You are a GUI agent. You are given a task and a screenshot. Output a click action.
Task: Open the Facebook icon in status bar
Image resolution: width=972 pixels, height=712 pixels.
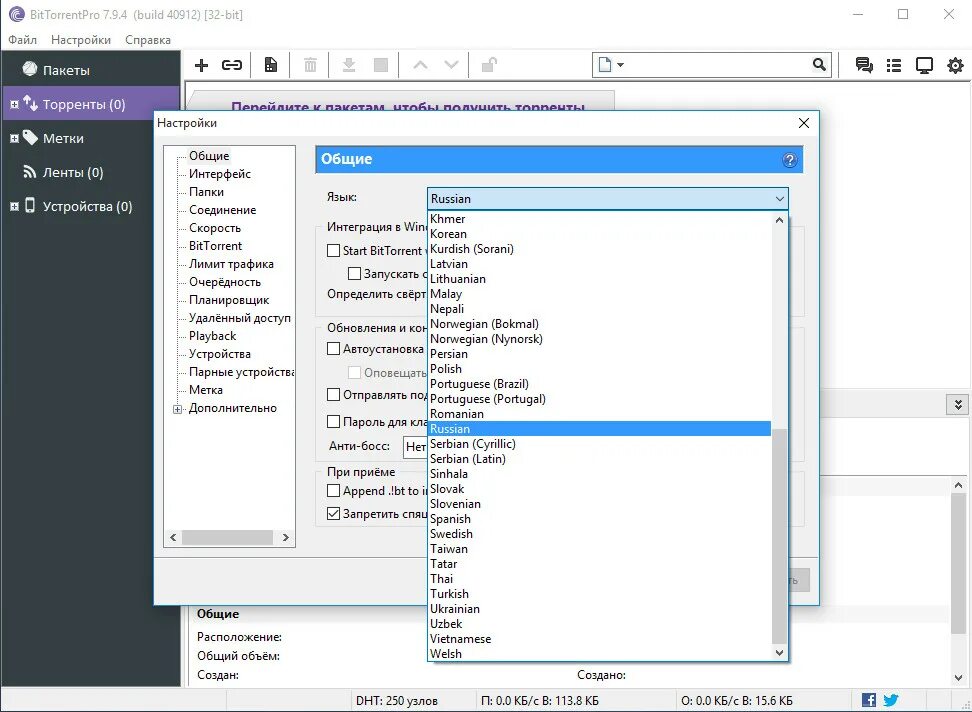coord(869,700)
